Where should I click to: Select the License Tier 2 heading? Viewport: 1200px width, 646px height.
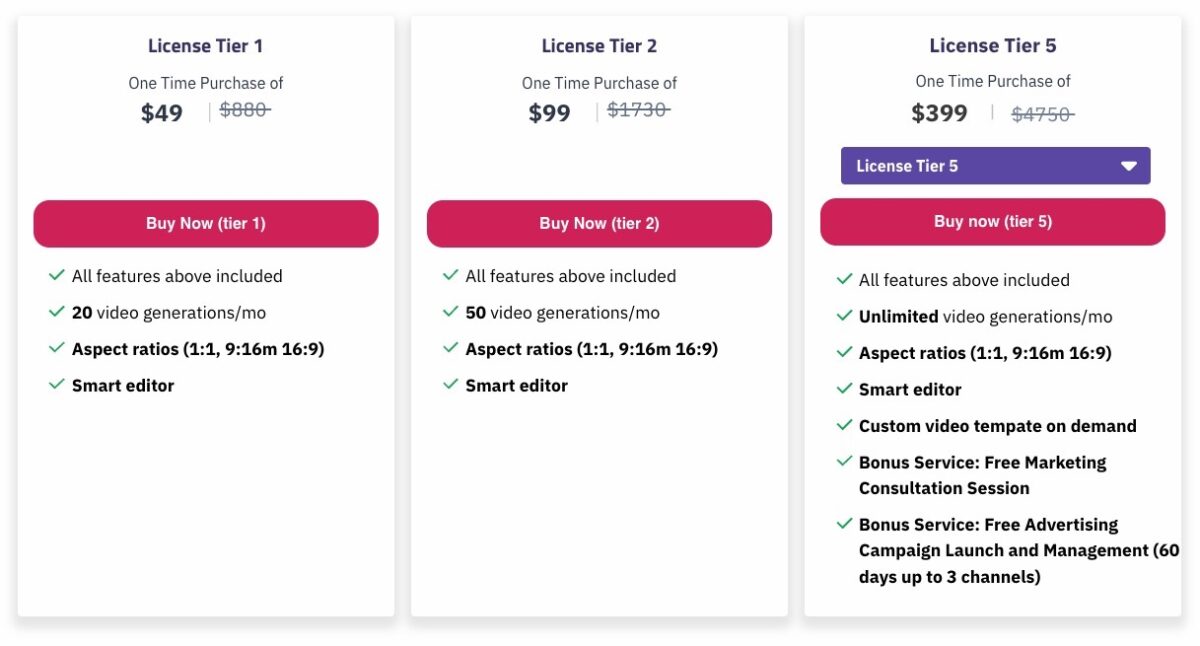599,46
